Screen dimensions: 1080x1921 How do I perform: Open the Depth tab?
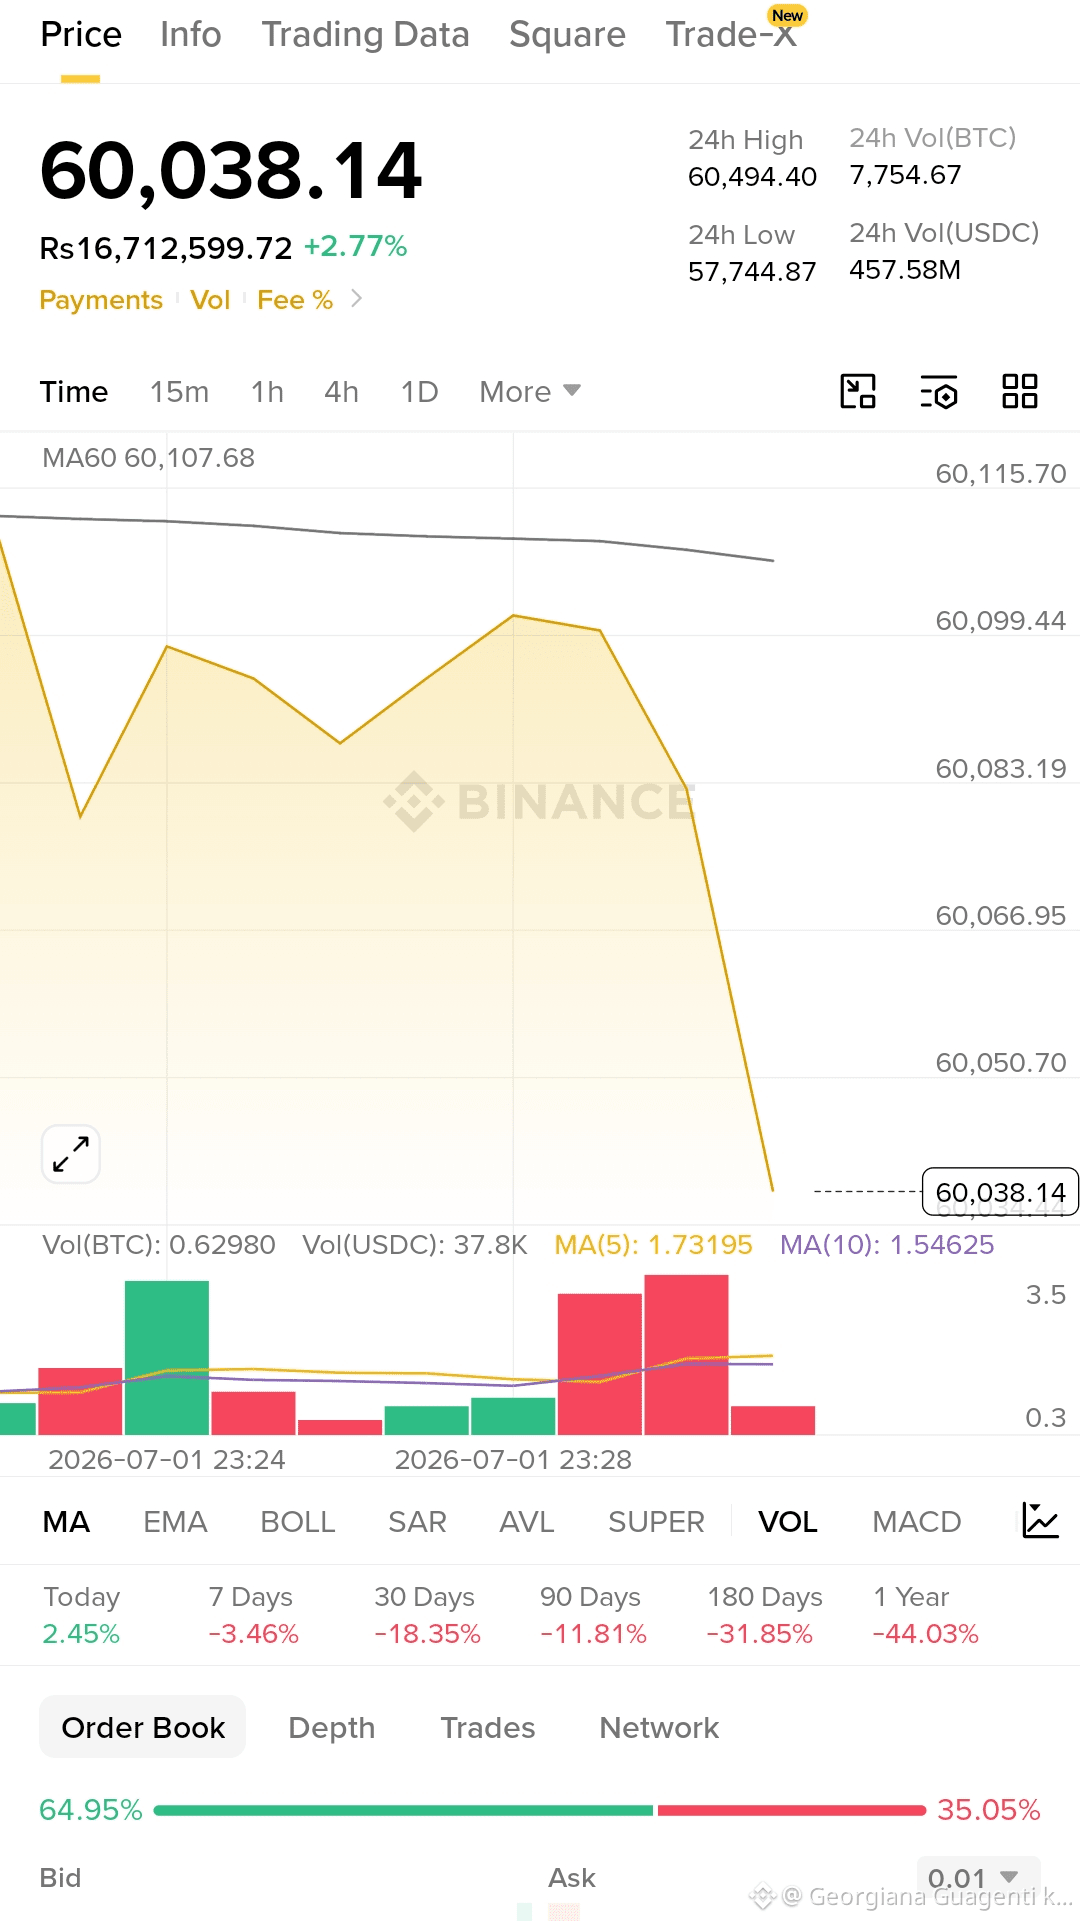(x=332, y=1728)
